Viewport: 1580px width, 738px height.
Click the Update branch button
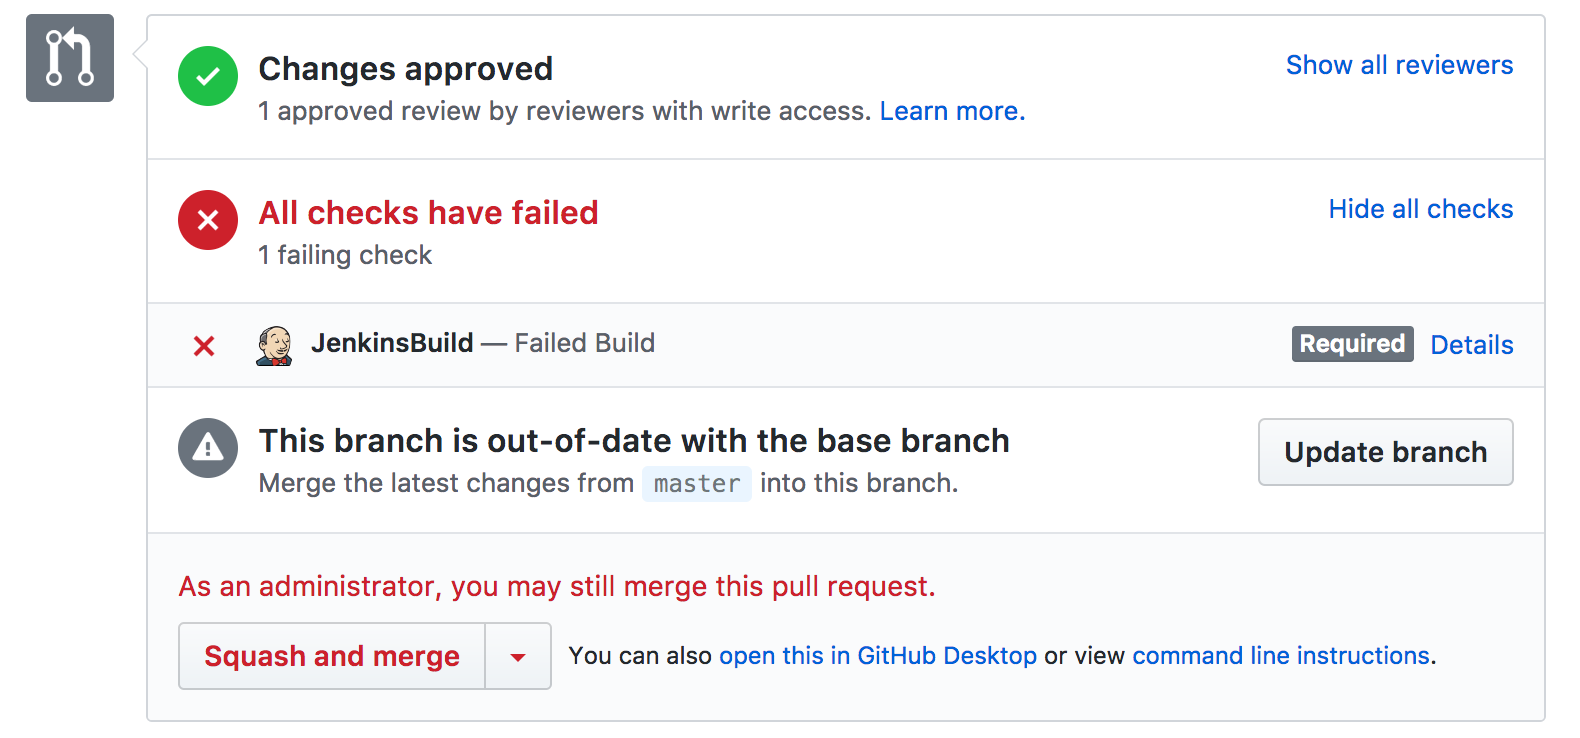click(1386, 452)
